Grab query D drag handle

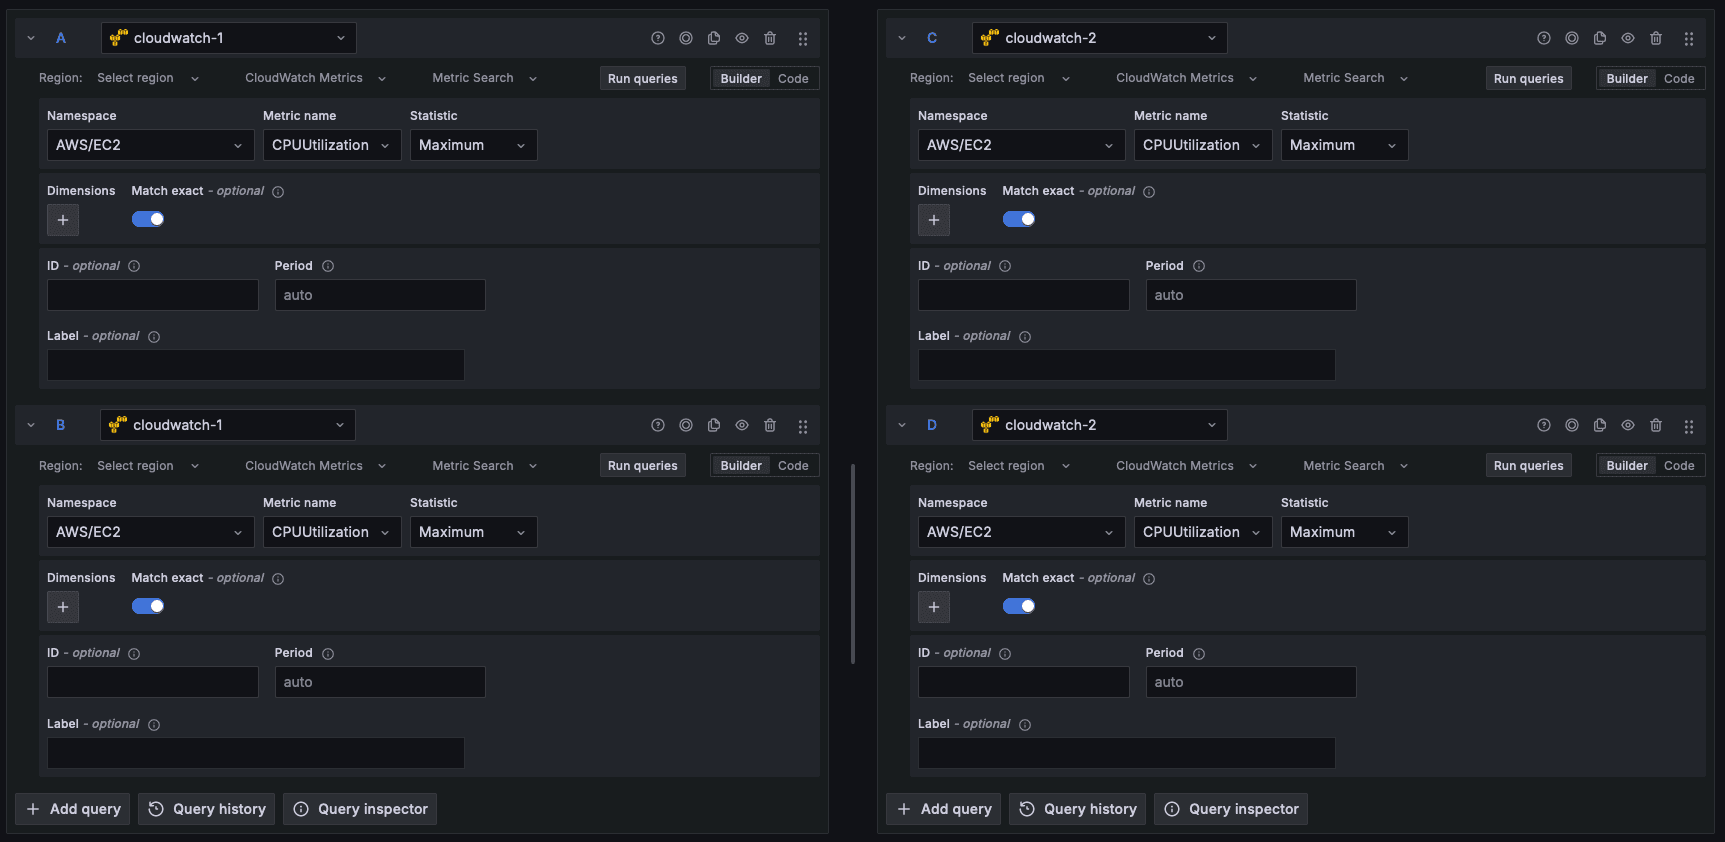[x=1689, y=426]
